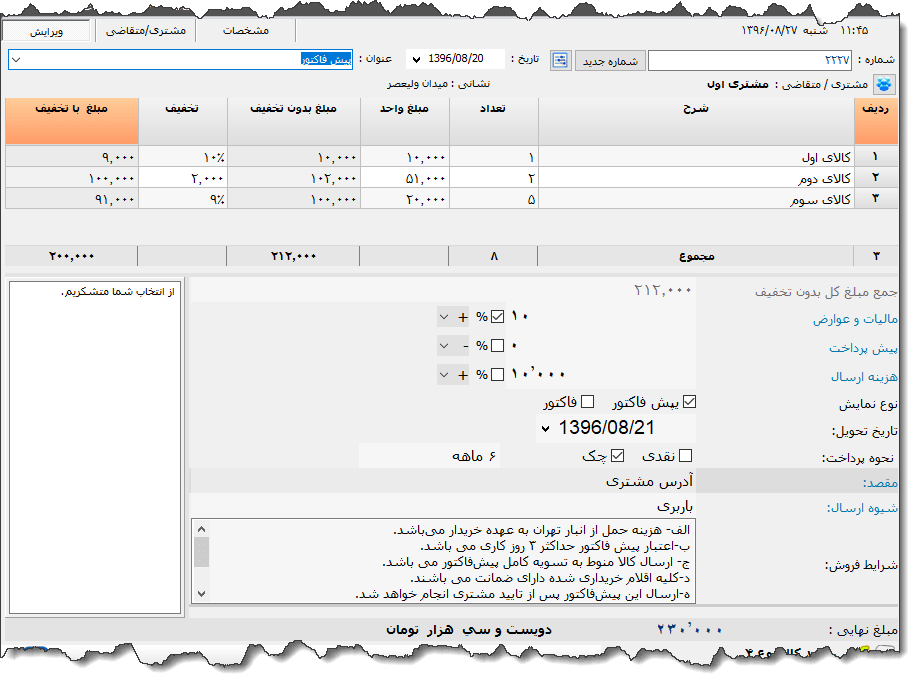
Task: Enable the نقدی payment method checkbox
Action: coord(684,455)
